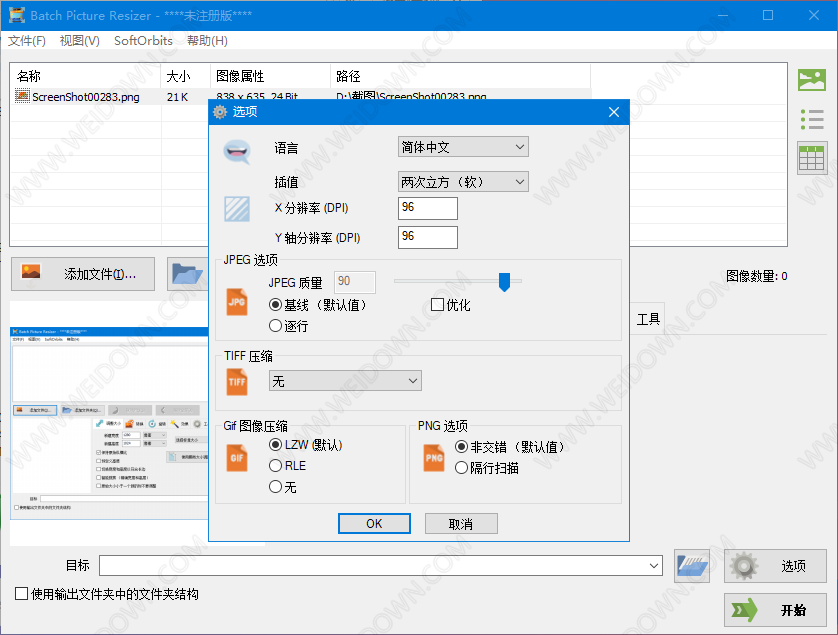Click the browse destination folder icon
Viewport: 838px width, 635px height.
pos(692,566)
